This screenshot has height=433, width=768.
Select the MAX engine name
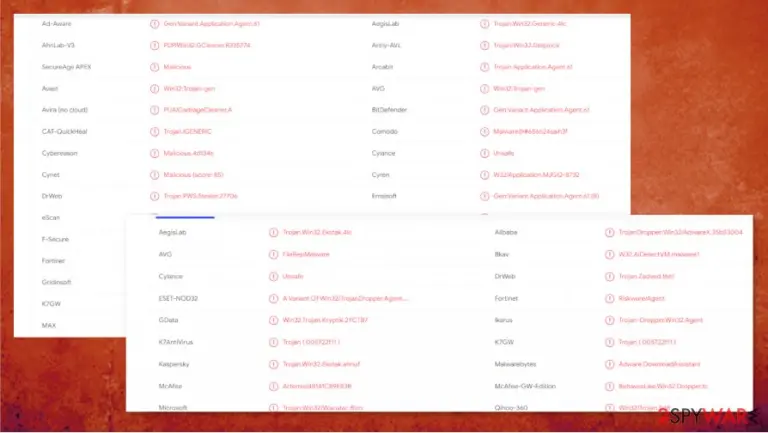[48, 325]
